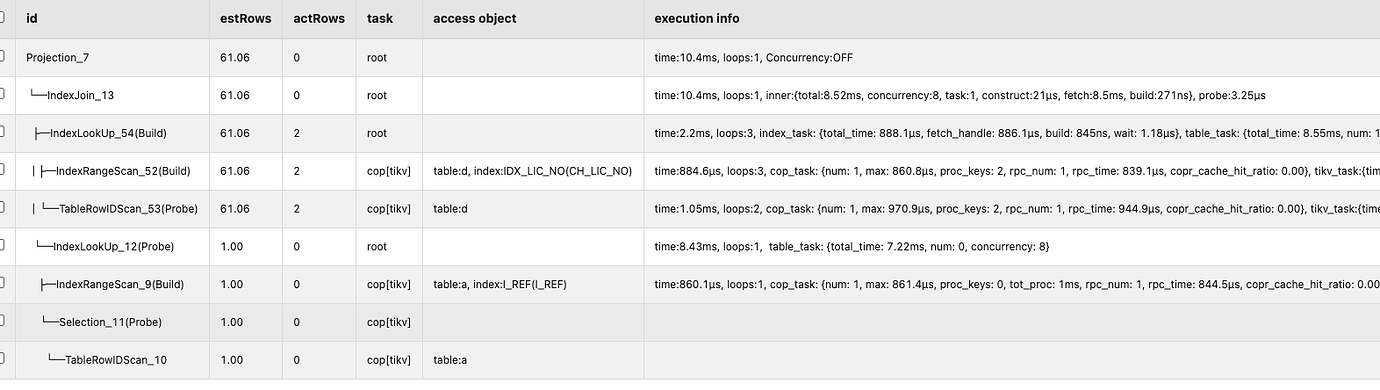Select the IndexJoin_13 tree node

click(x=78, y=96)
